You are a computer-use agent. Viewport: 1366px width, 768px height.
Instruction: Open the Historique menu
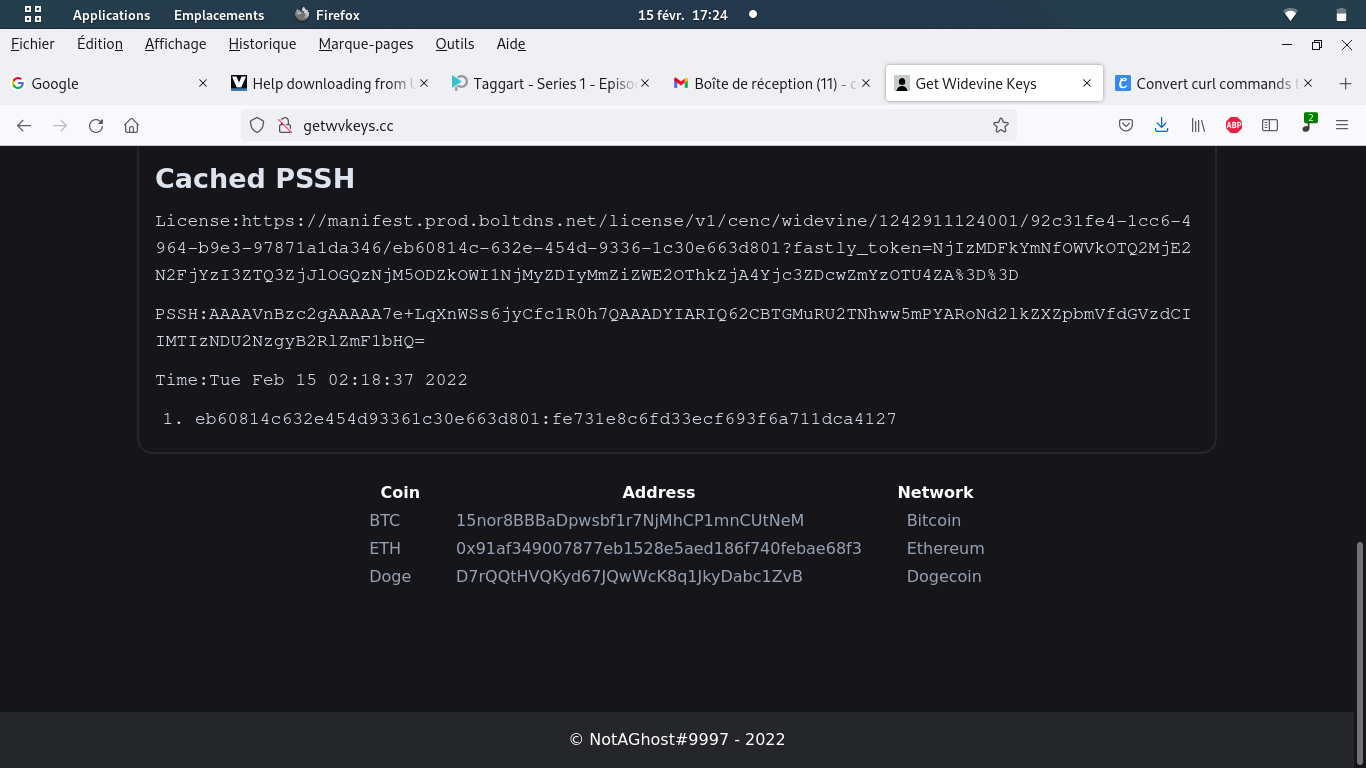tap(262, 44)
